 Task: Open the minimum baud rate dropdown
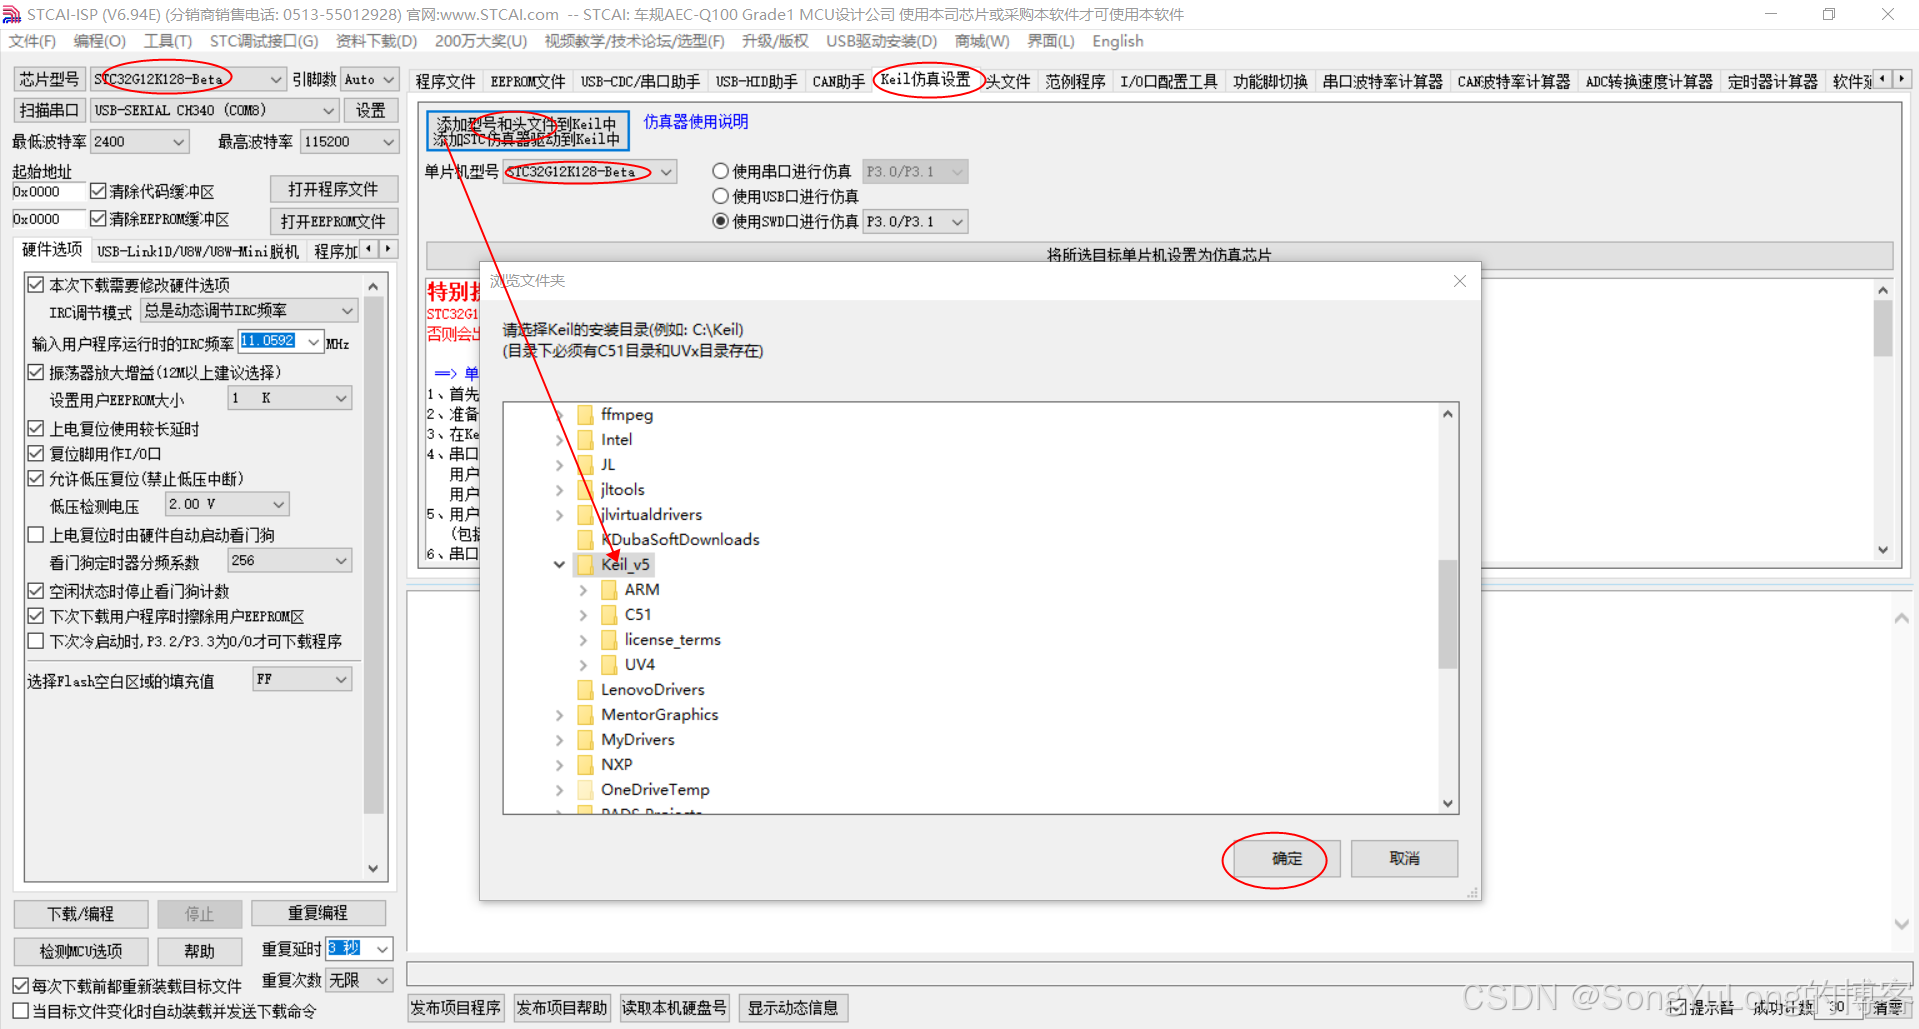tap(179, 142)
